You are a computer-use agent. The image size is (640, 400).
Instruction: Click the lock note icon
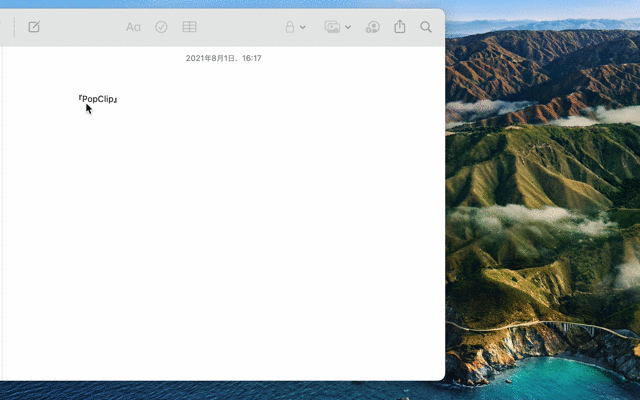290,27
